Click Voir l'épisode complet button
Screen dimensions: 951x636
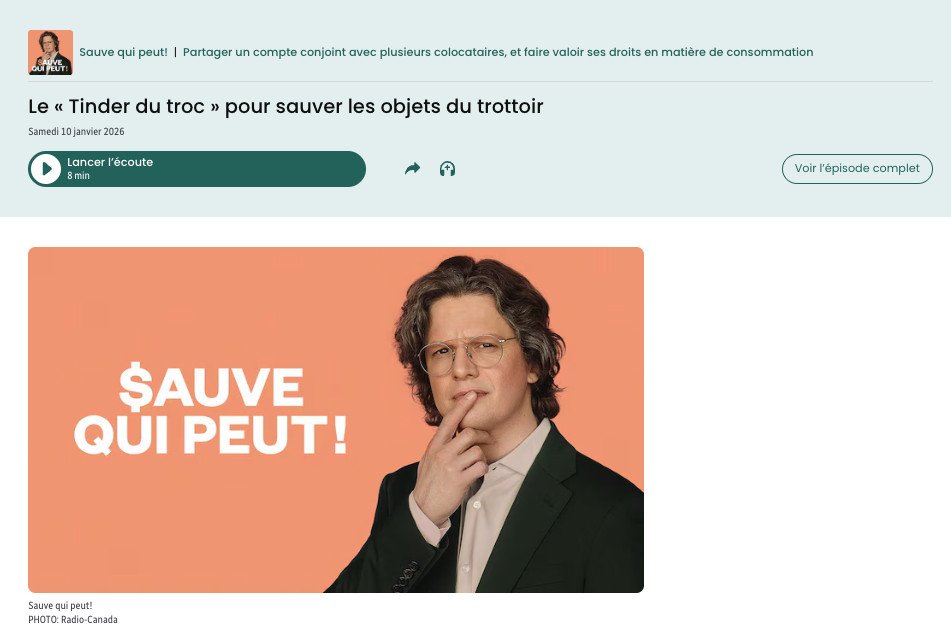pyautogui.click(x=857, y=169)
